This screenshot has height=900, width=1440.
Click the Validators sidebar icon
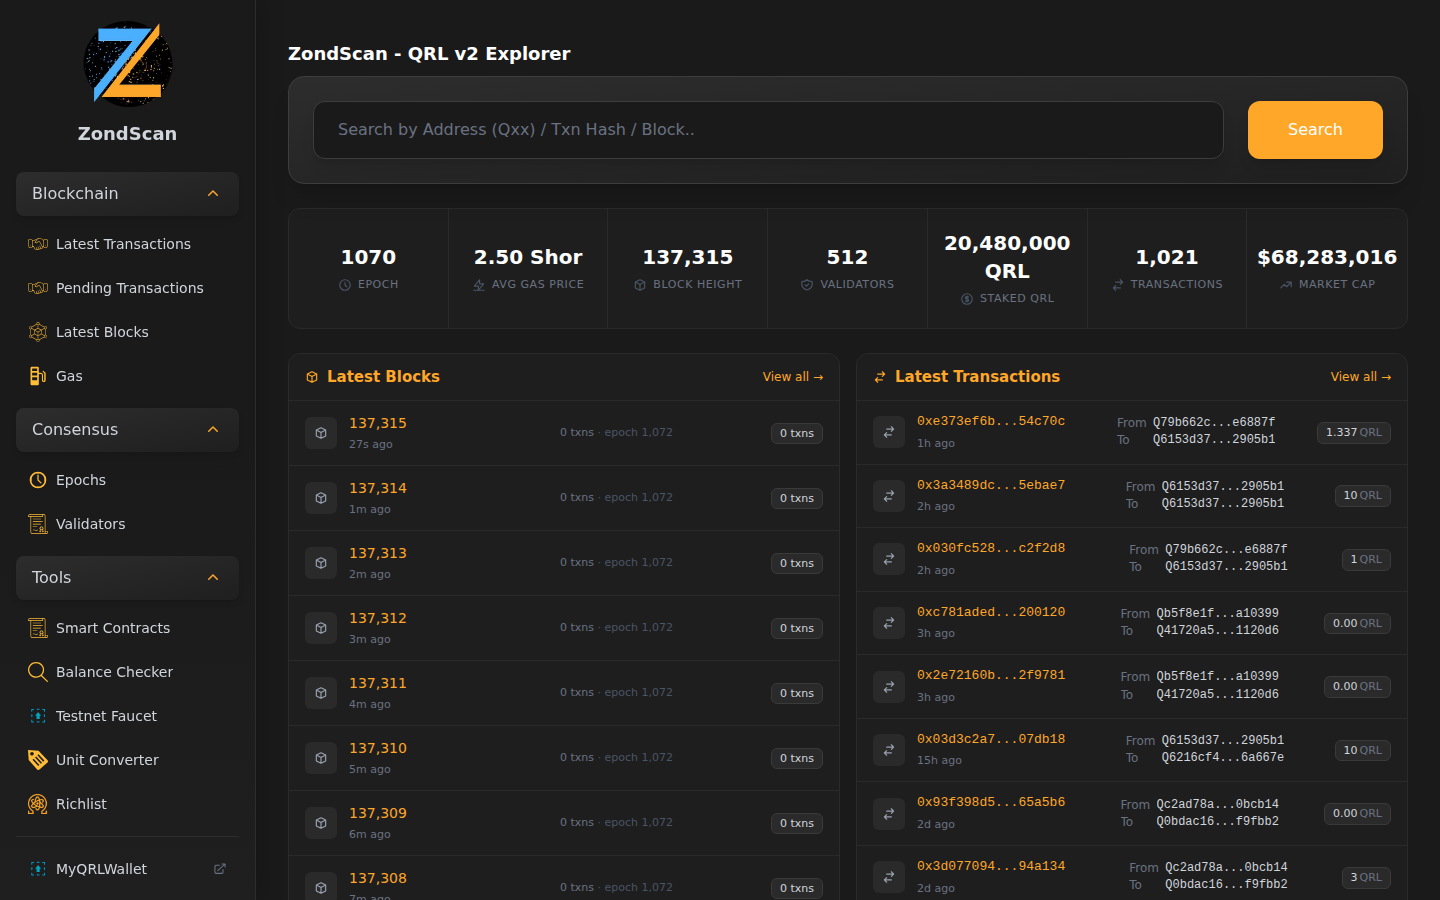[38, 524]
